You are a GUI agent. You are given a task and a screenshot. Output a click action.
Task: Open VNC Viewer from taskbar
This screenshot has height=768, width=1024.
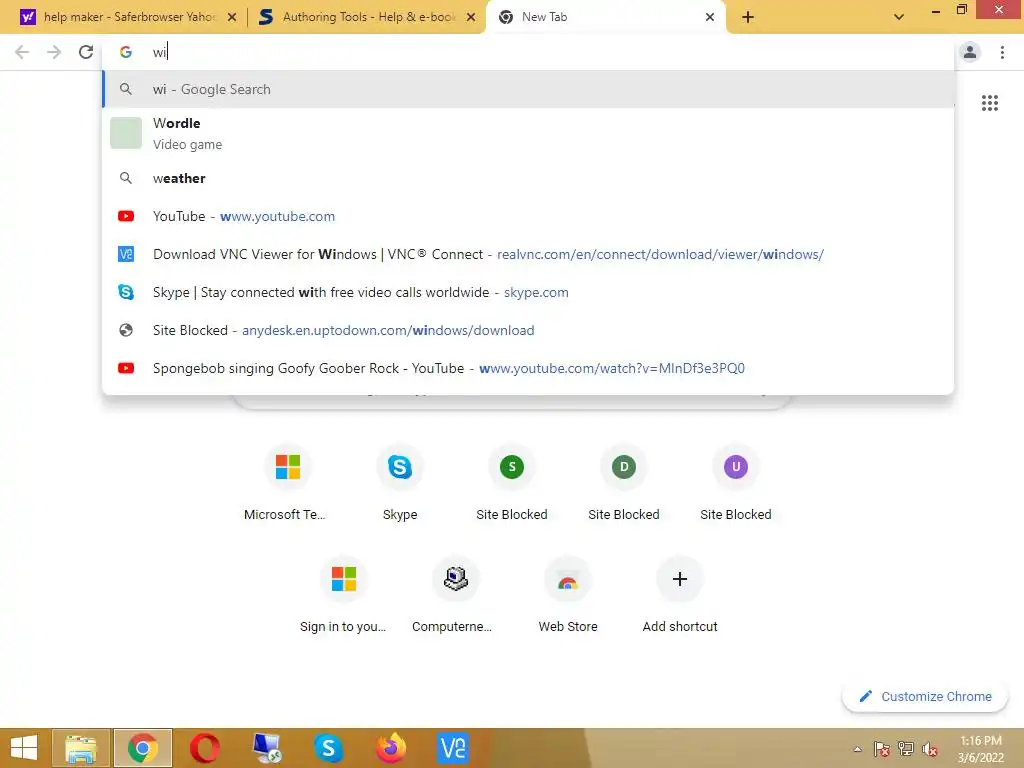click(x=452, y=748)
